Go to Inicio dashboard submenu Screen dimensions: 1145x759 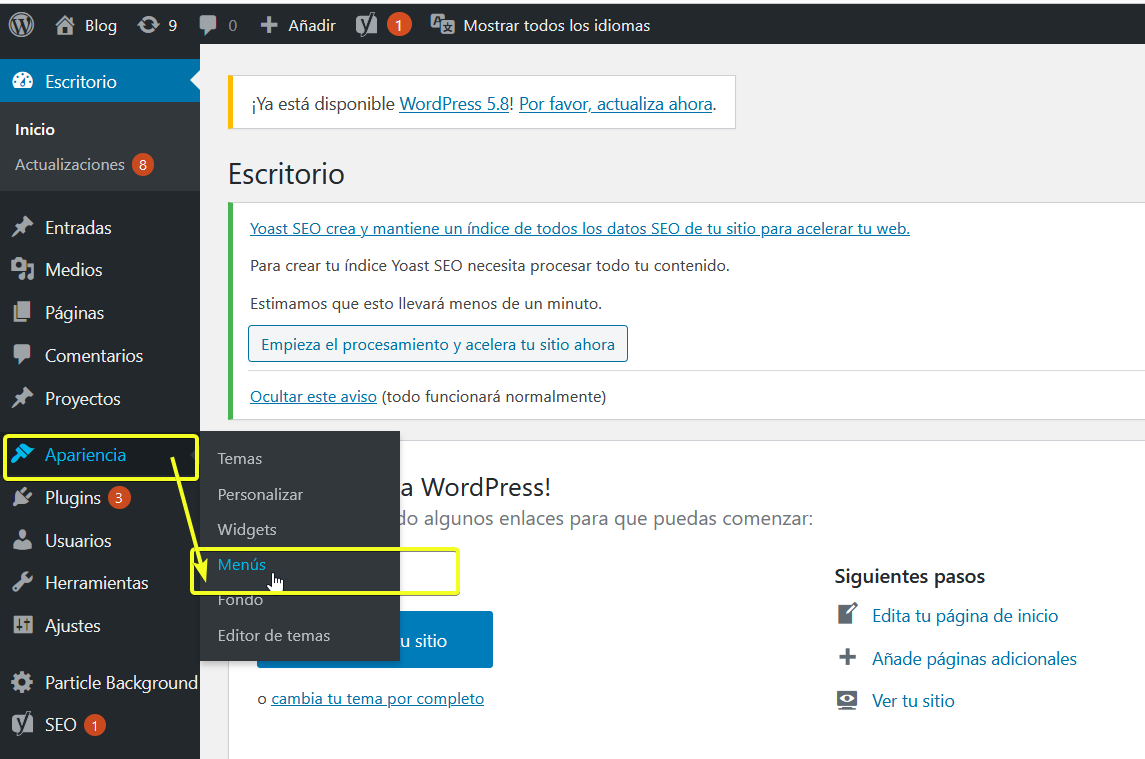pyautogui.click(x=35, y=129)
